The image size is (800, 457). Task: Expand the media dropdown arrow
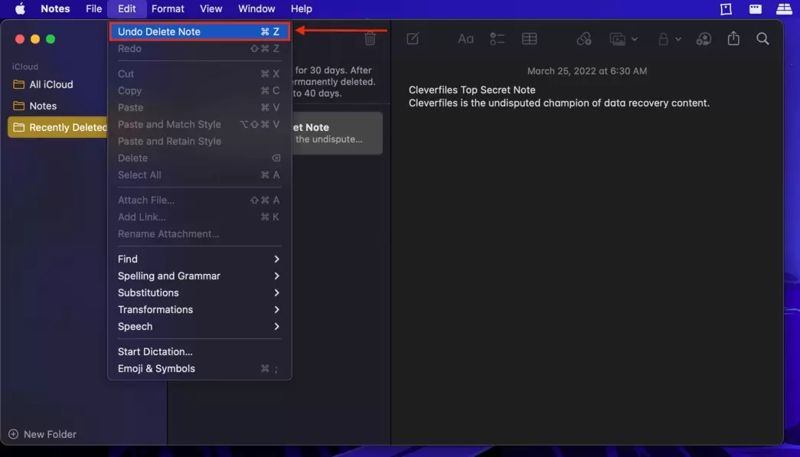[x=634, y=39]
